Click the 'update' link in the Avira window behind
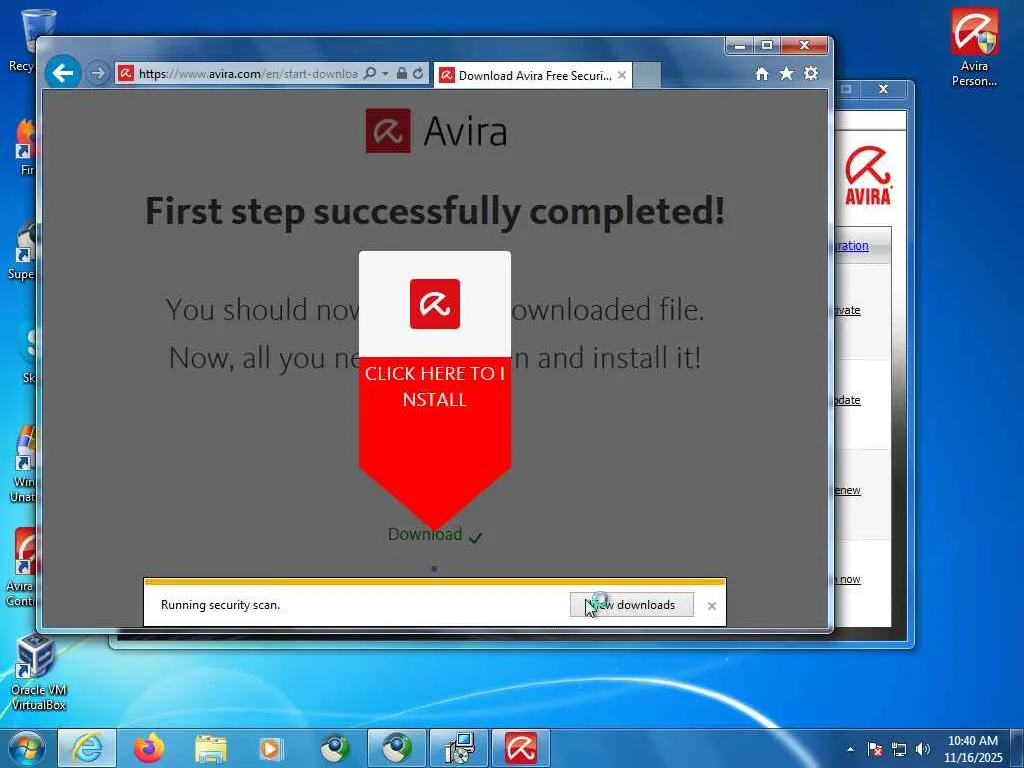Image resolution: width=1024 pixels, height=768 pixels. pos(847,400)
